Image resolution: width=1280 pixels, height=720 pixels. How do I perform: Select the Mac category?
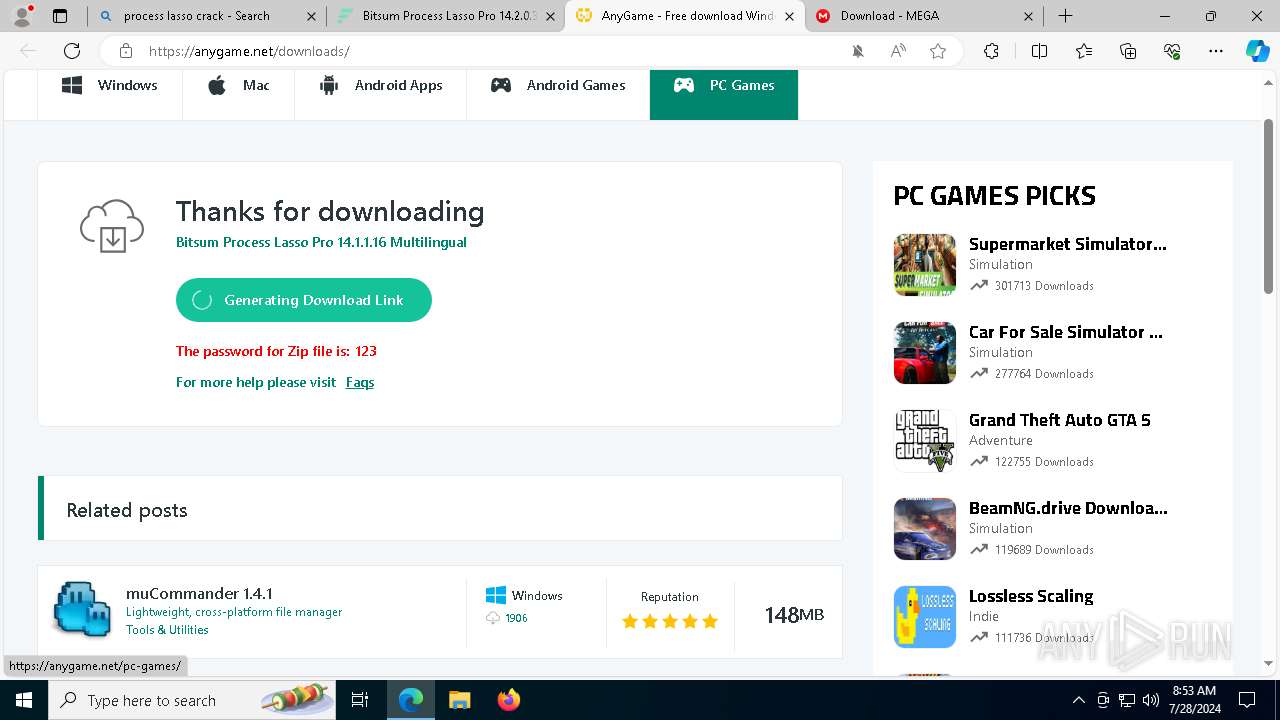[238, 86]
